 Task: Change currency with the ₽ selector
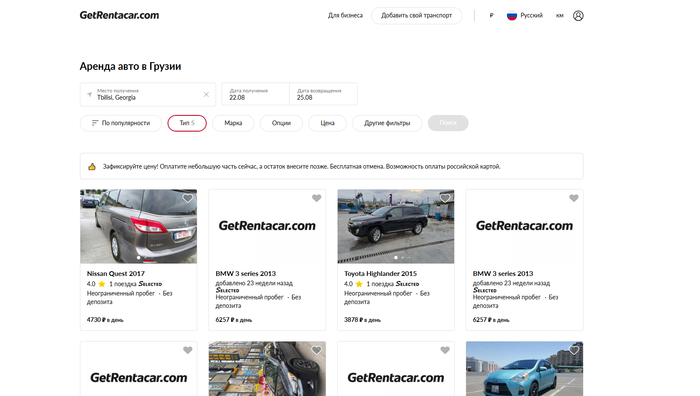point(492,16)
